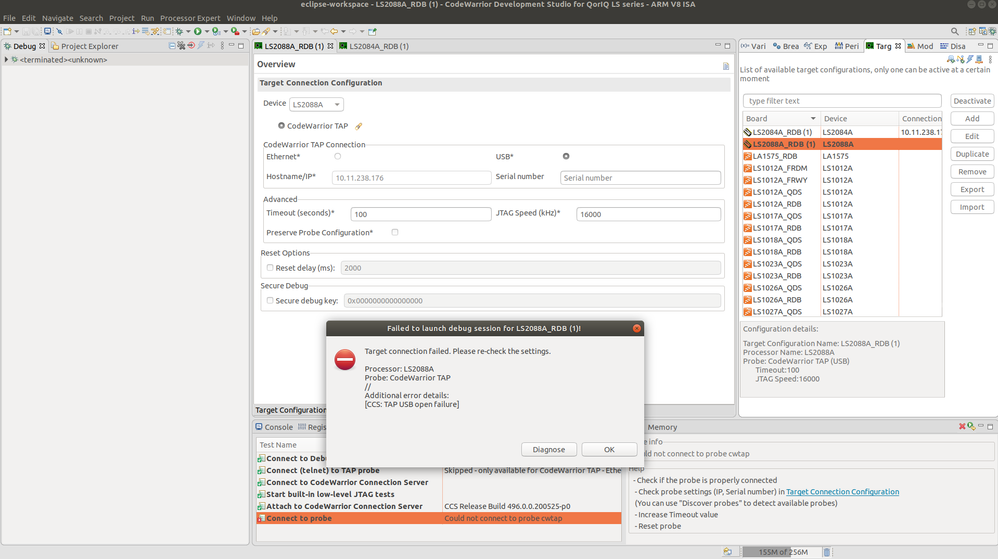Click the lightning bolt icon in Target Connections view
Screen dimensions: 998x559
pos(969,59)
